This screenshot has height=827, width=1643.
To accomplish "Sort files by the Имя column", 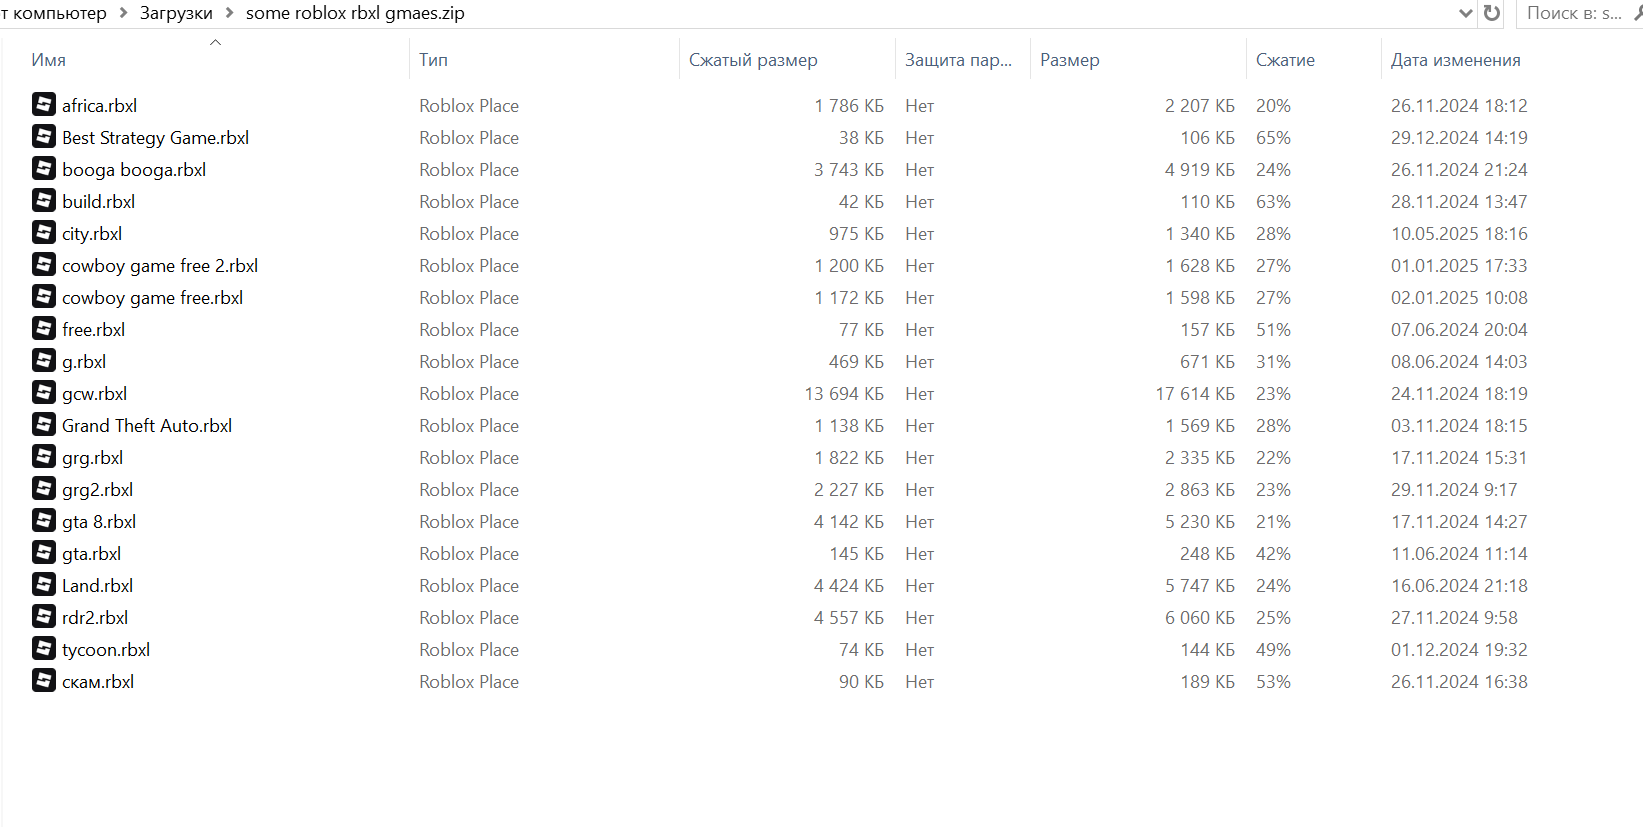I will coord(49,60).
